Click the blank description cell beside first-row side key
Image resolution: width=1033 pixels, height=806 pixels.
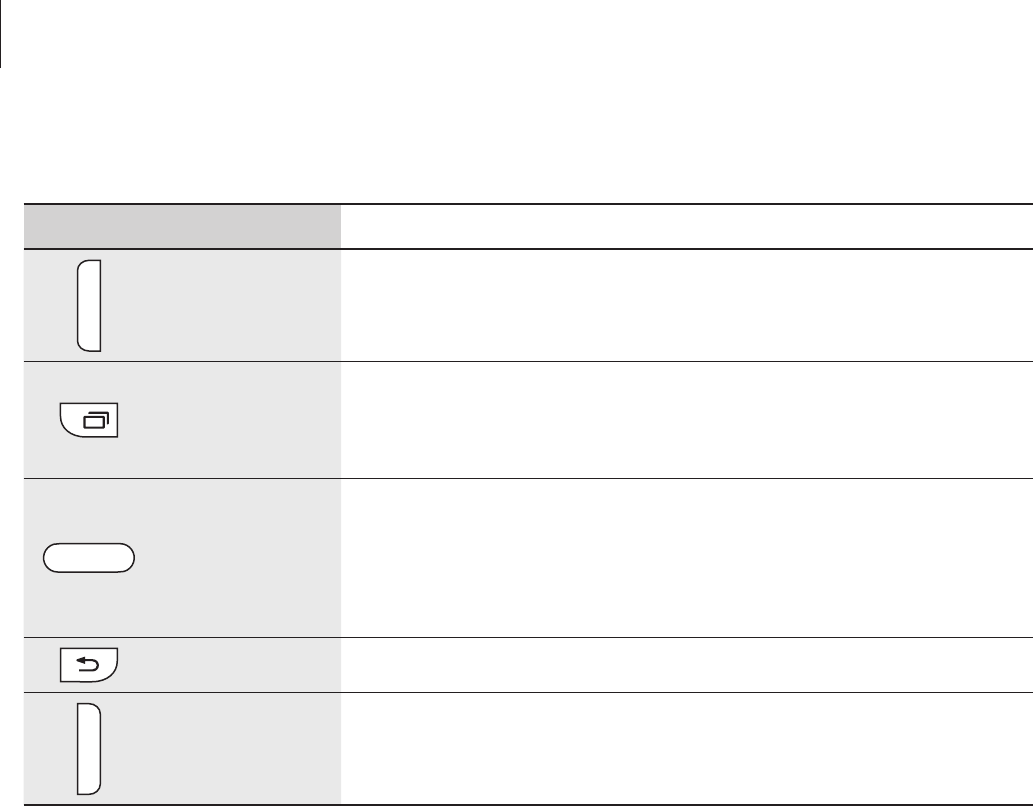[x=686, y=306]
